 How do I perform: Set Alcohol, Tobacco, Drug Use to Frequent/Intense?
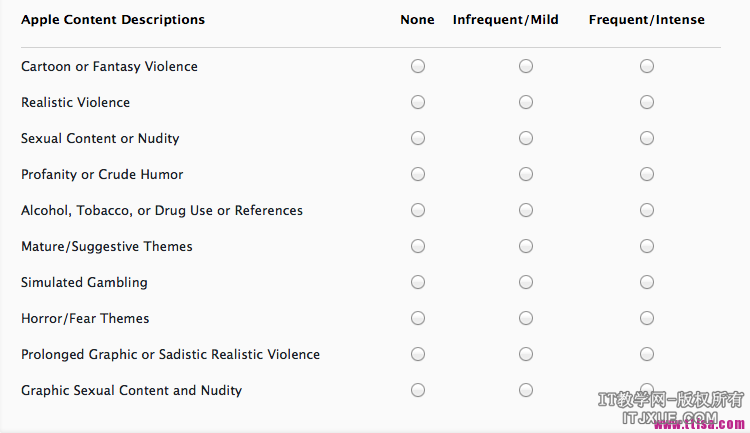[647, 210]
